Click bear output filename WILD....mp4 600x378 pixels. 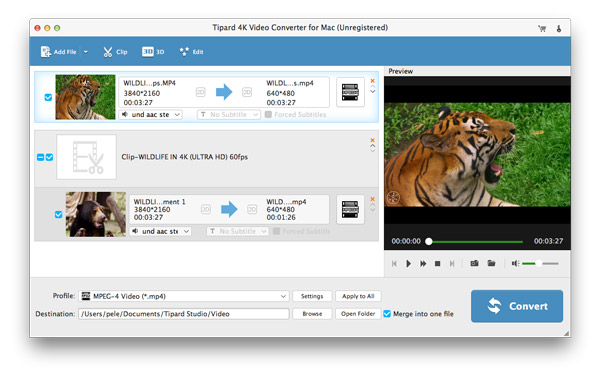(x=286, y=202)
